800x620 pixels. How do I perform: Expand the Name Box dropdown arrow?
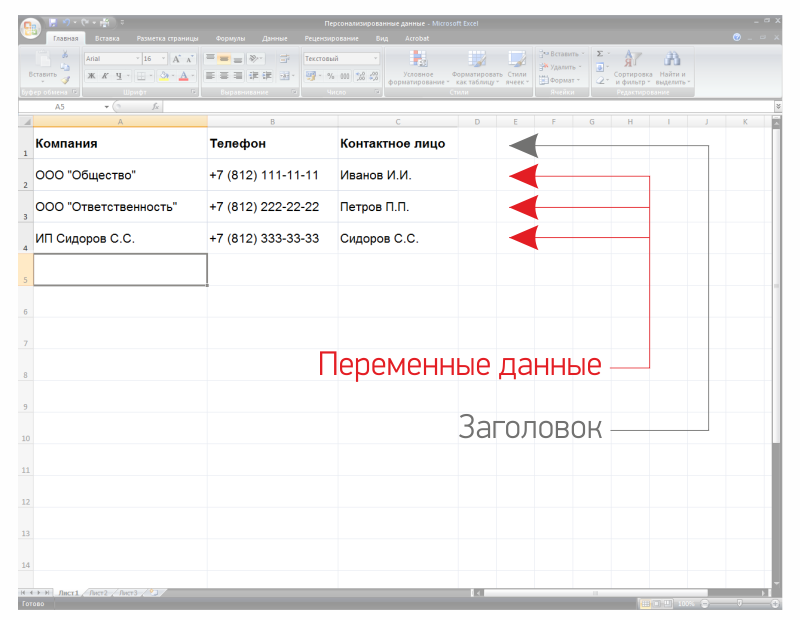tap(107, 107)
